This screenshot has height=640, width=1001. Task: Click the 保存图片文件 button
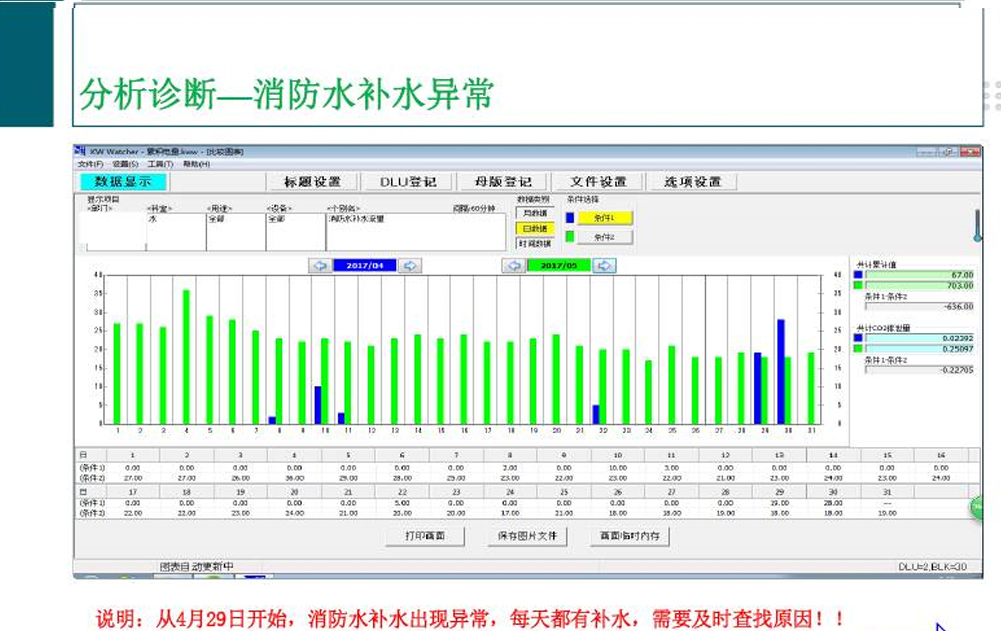(x=527, y=536)
